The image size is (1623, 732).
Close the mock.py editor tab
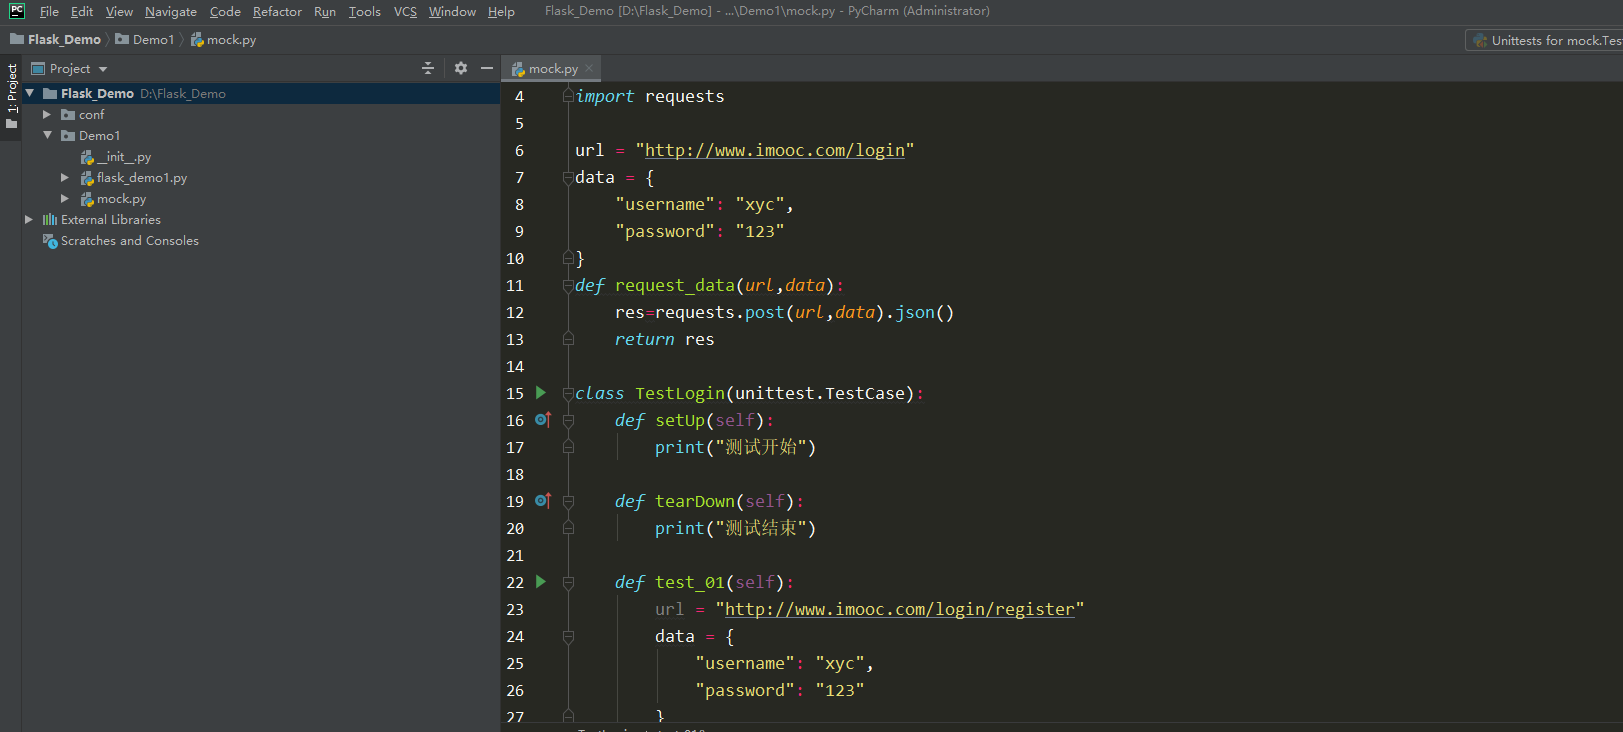590,68
